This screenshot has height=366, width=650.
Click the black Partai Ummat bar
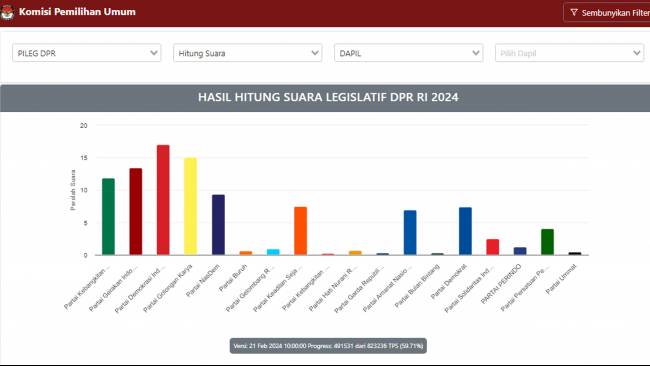click(575, 253)
